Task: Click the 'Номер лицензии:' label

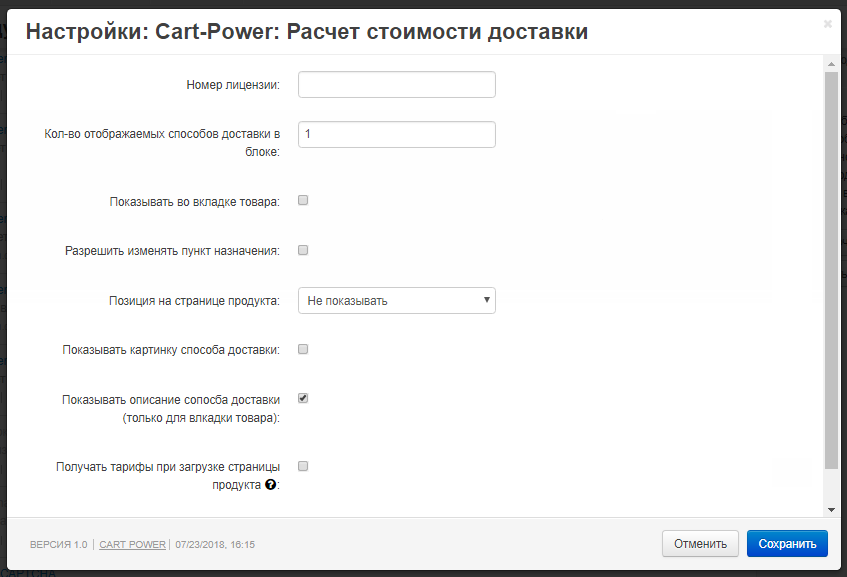Action: (x=233, y=85)
